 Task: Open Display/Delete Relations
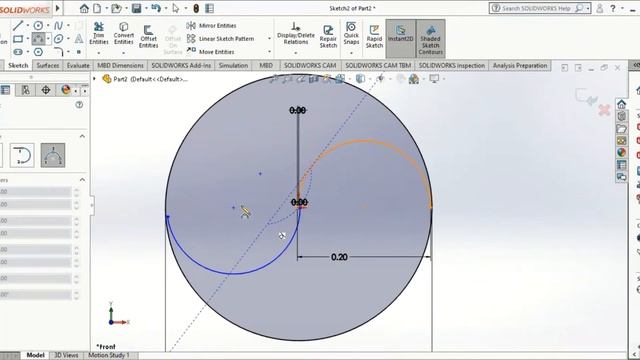(296, 33)
